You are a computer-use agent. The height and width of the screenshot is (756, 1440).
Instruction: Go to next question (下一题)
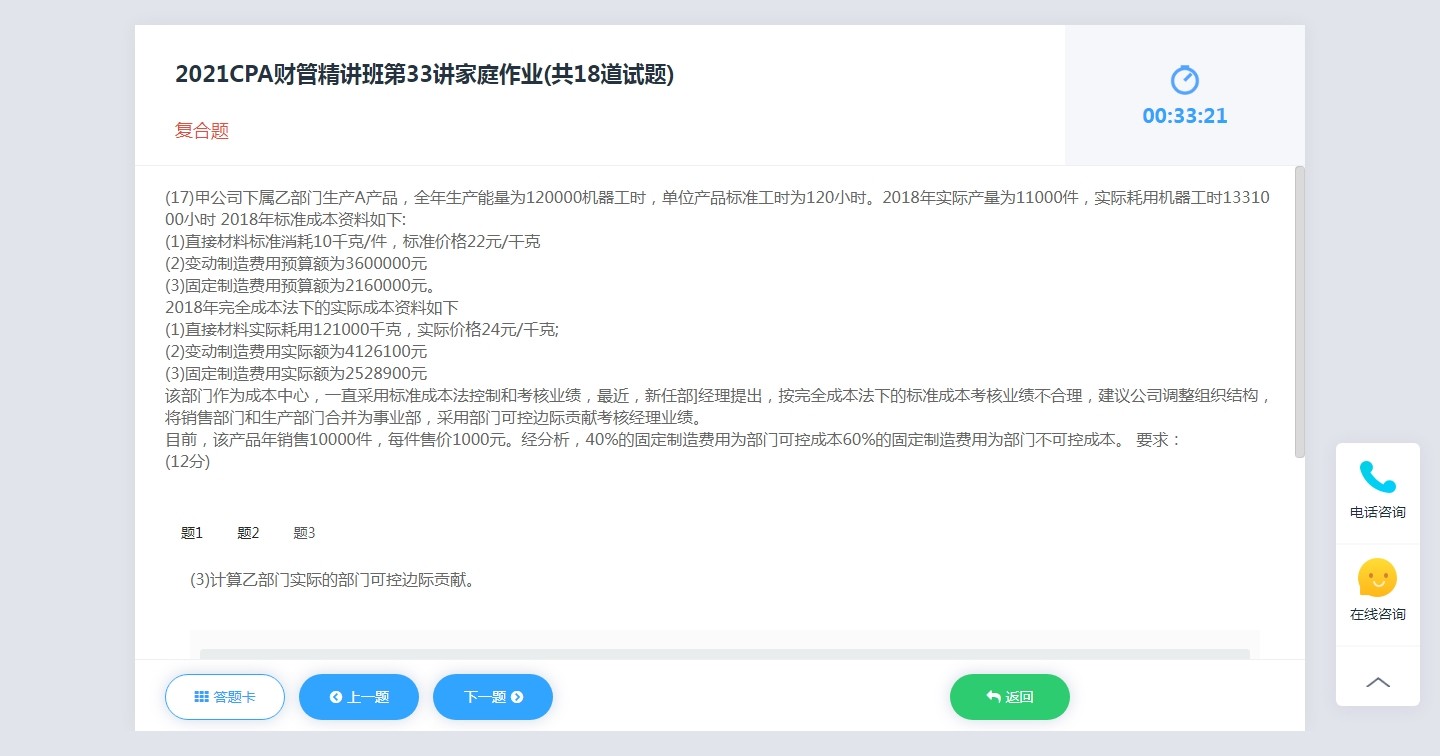tap(493, 697)
